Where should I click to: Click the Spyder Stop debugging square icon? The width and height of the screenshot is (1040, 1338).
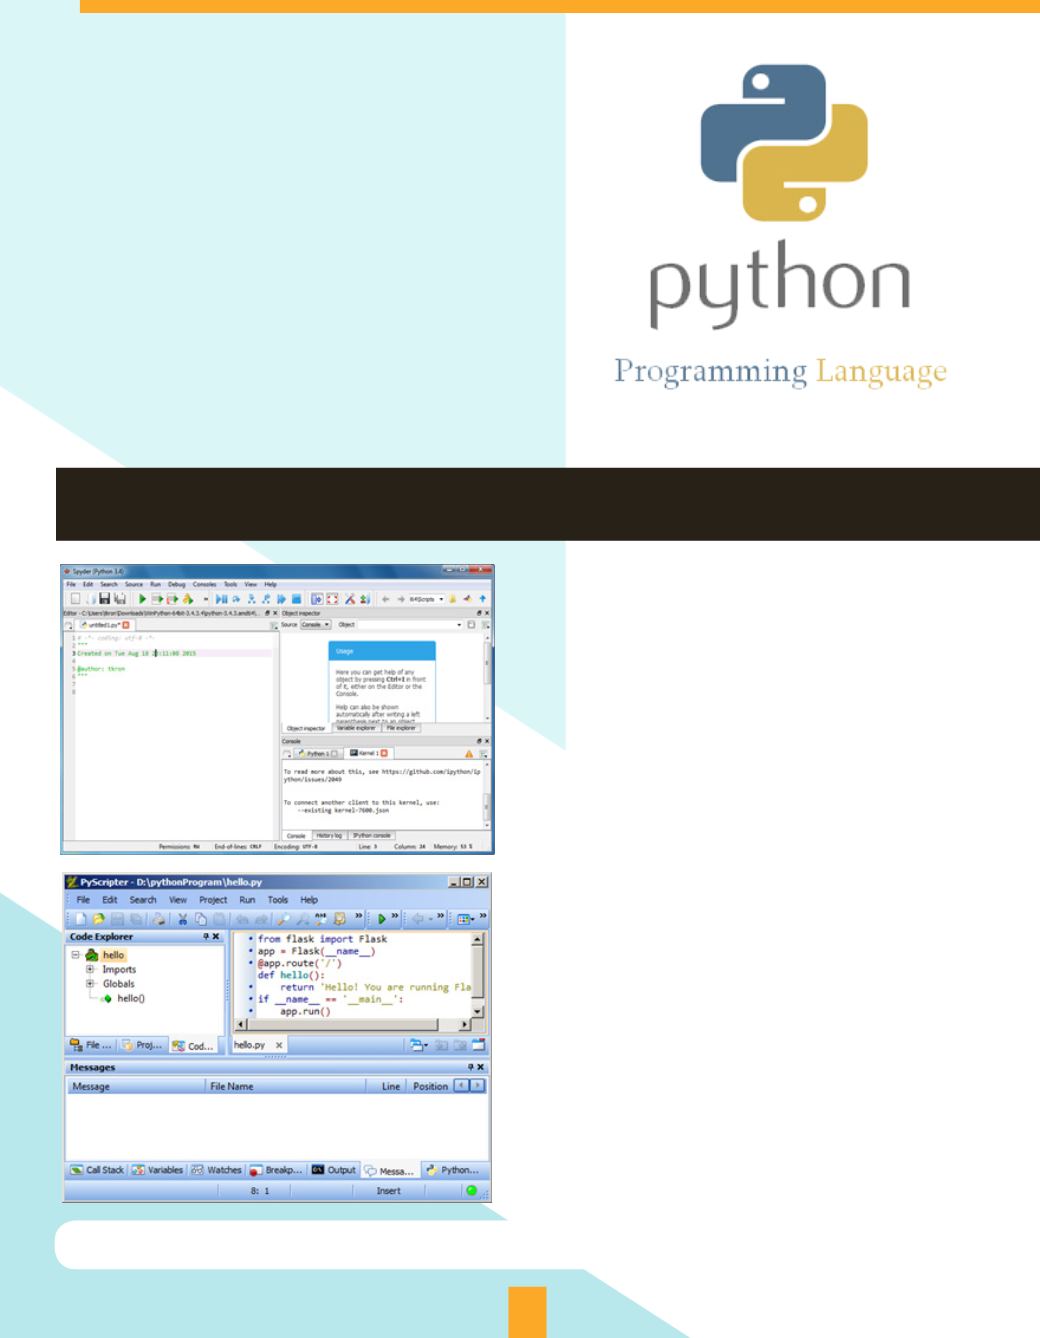(x=297, y=598)
